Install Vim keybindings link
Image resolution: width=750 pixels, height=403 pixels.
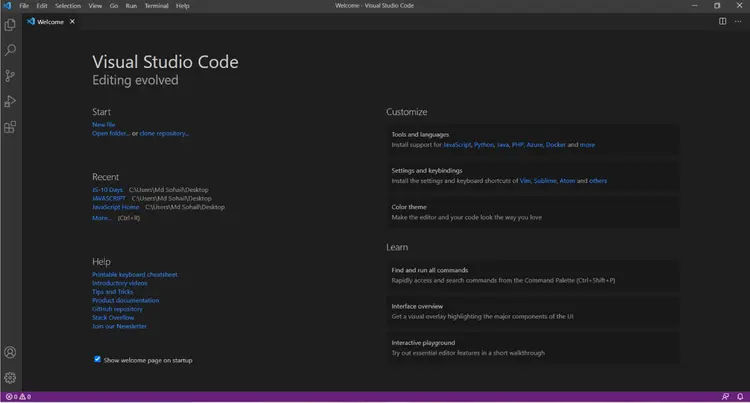[x=525, y=181]
